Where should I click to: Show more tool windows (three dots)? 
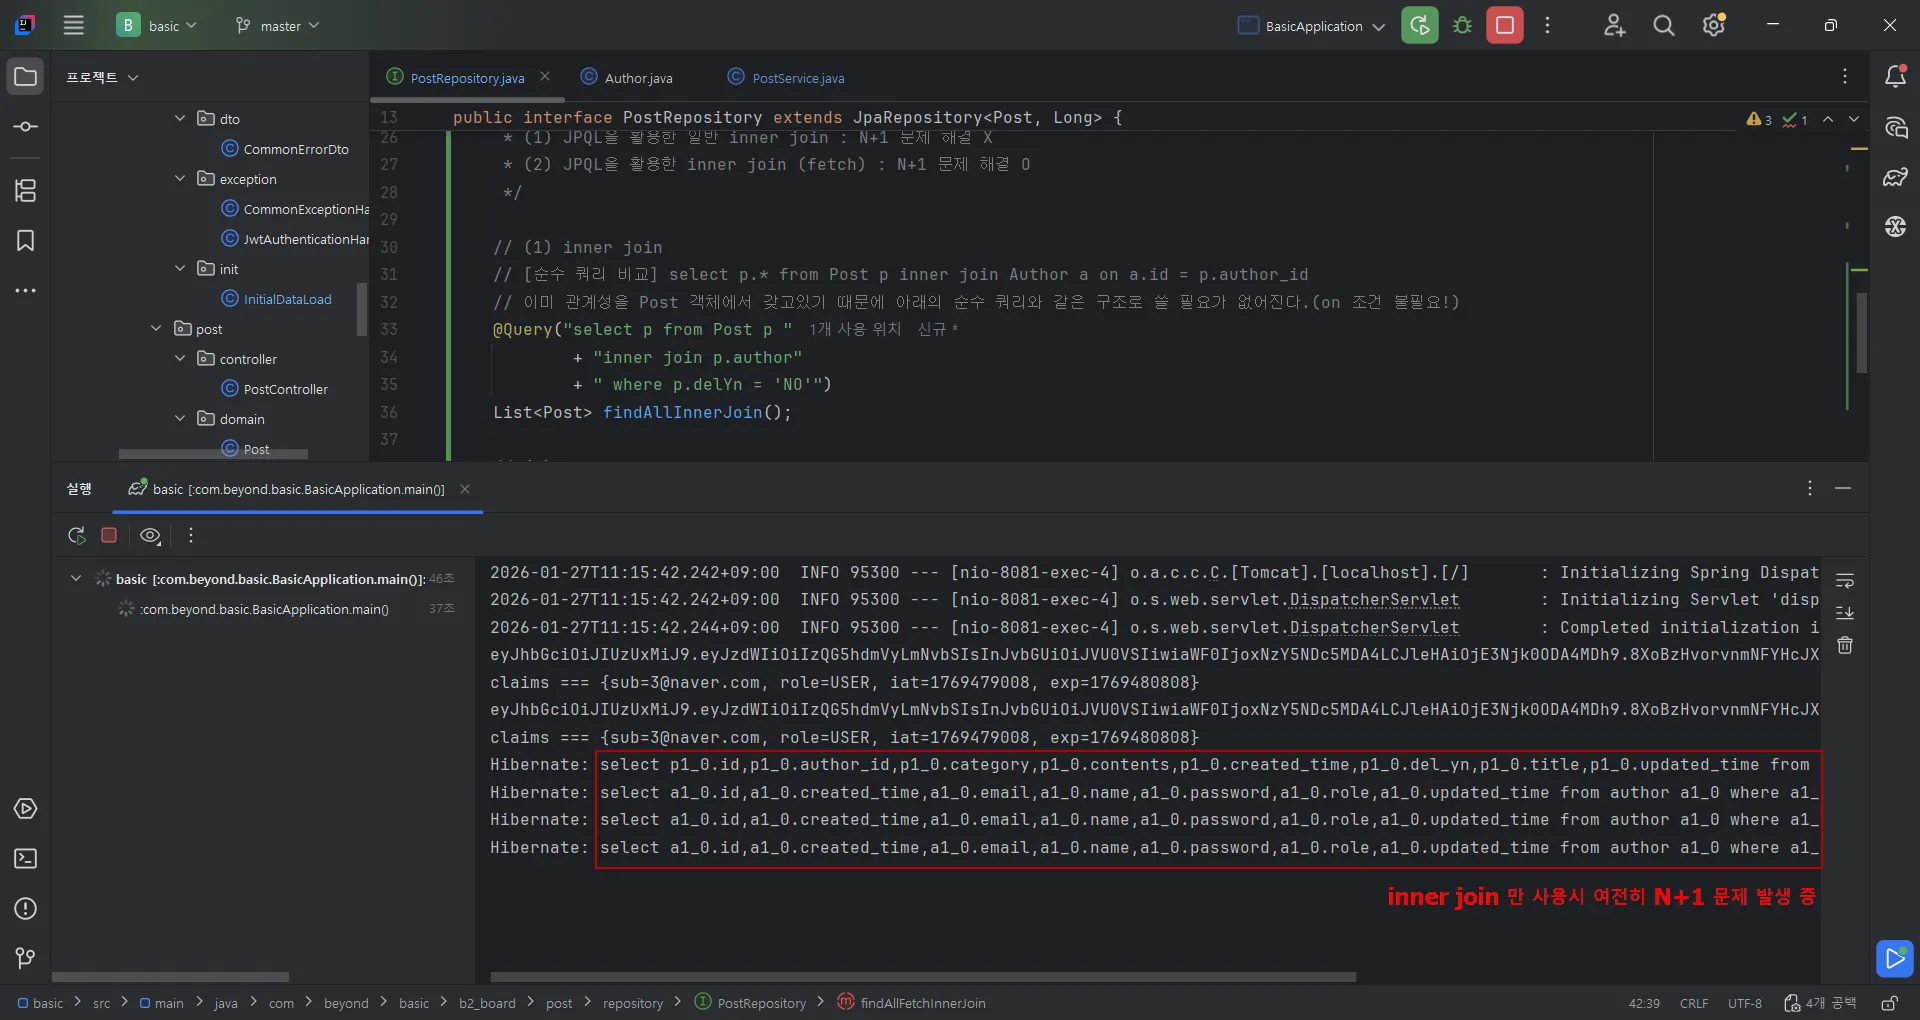pyautogui.click(x=26, y=290)
